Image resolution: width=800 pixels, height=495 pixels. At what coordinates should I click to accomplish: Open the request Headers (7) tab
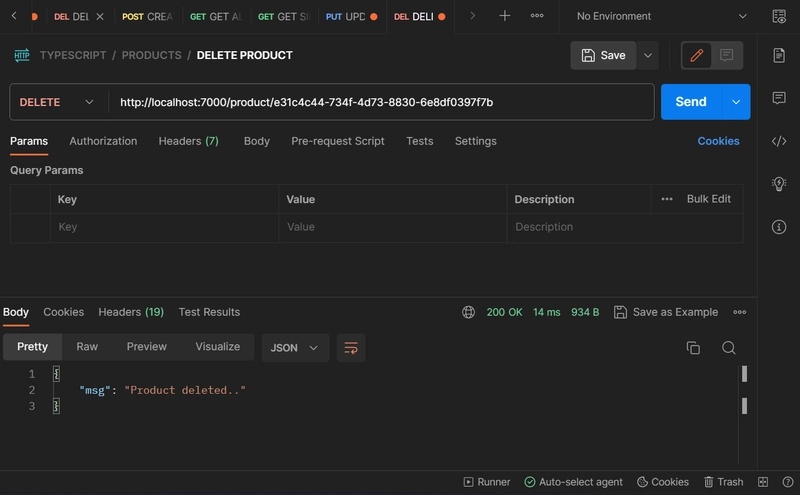[x=188, y=141]
